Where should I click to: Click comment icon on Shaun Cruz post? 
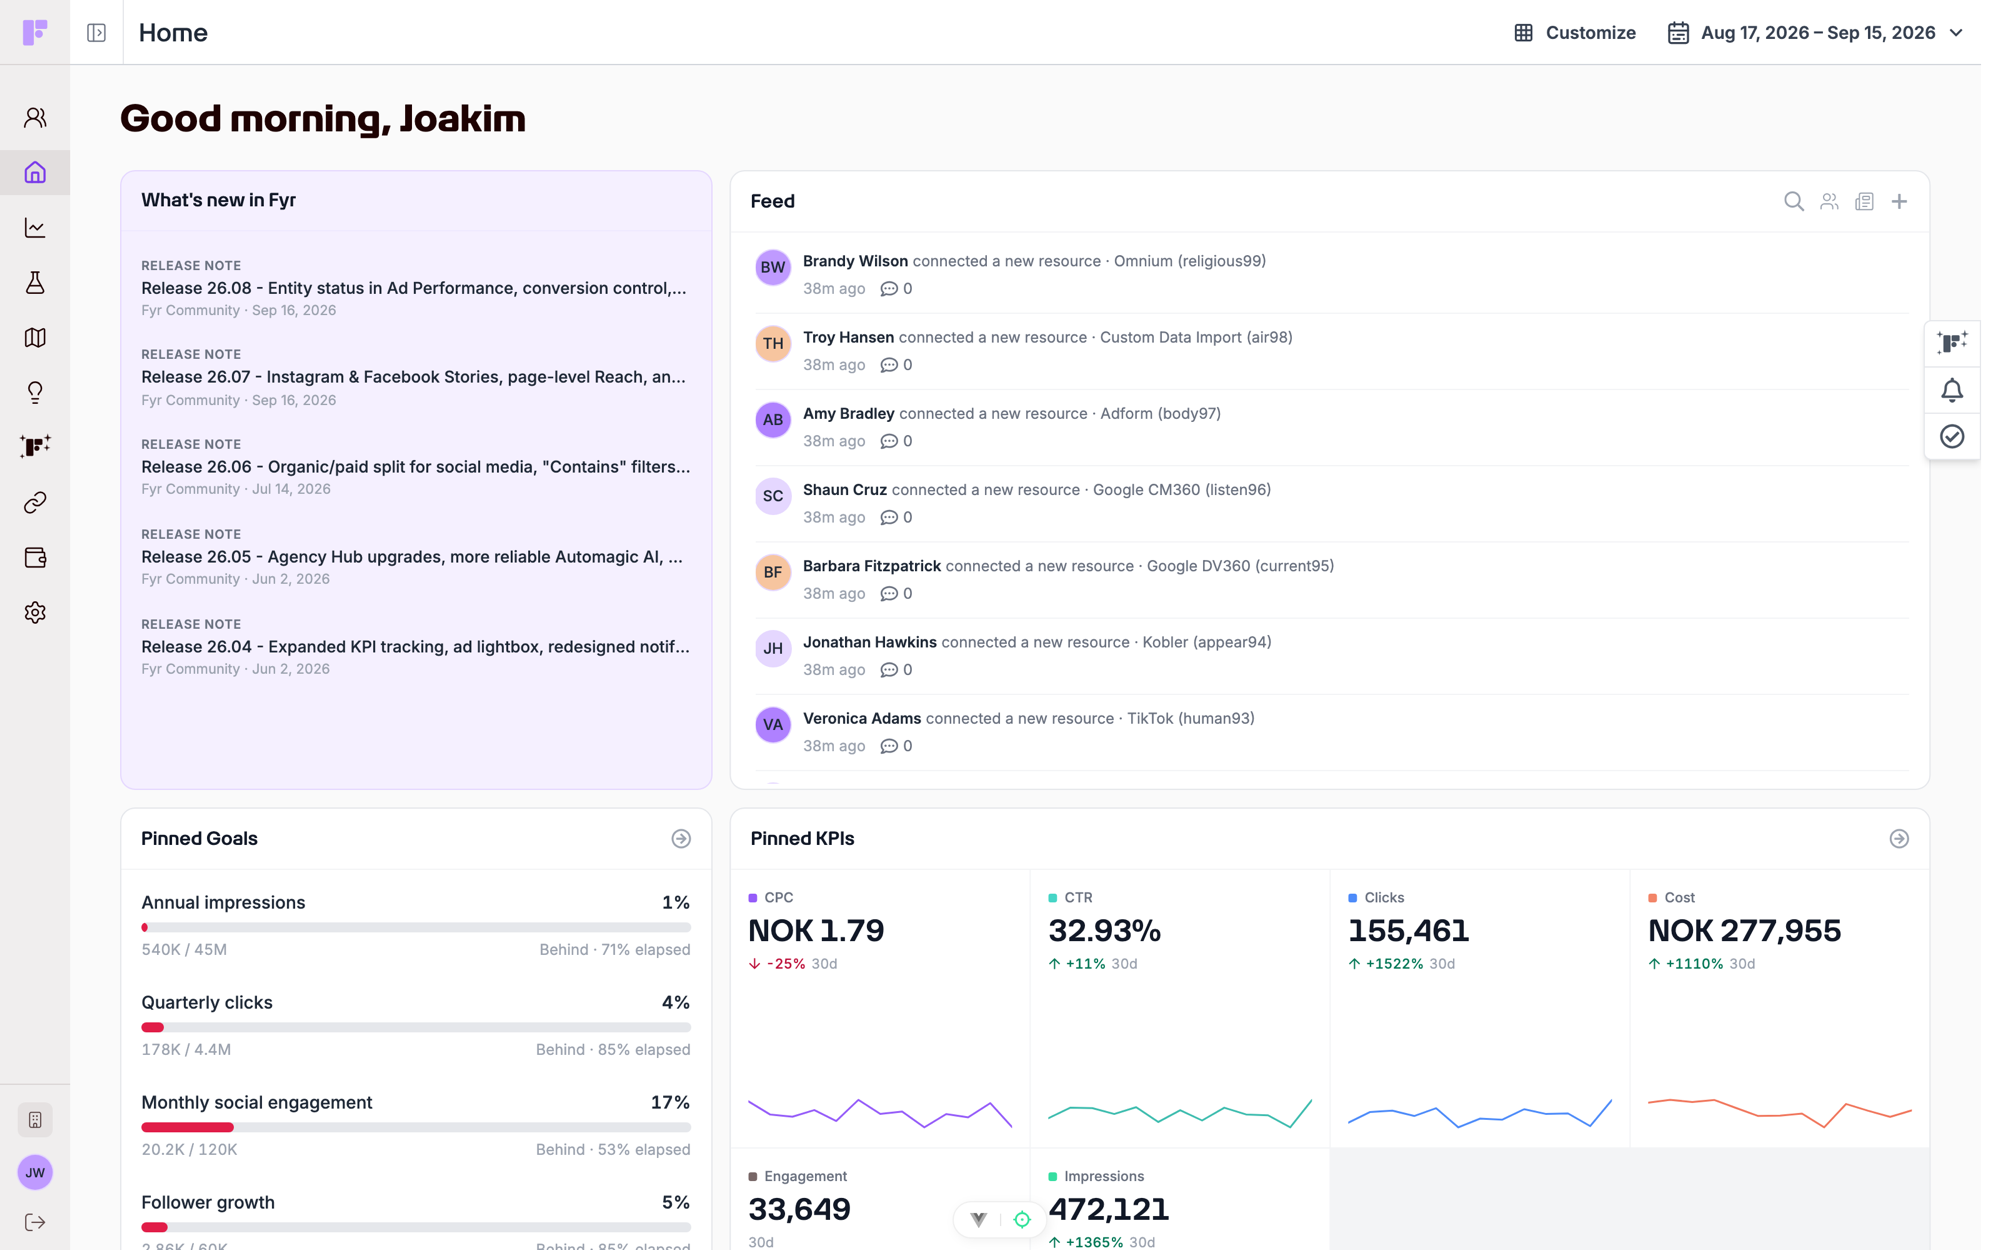coord(888,517)
